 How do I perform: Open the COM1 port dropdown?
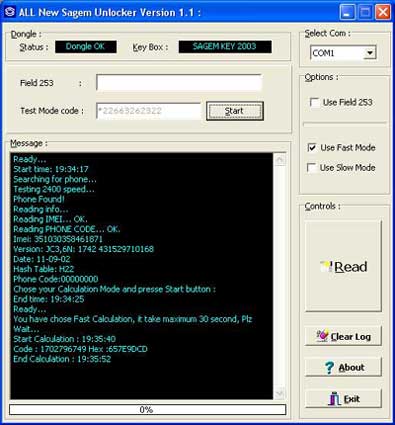pyautogui.click(x=369, y=53)
